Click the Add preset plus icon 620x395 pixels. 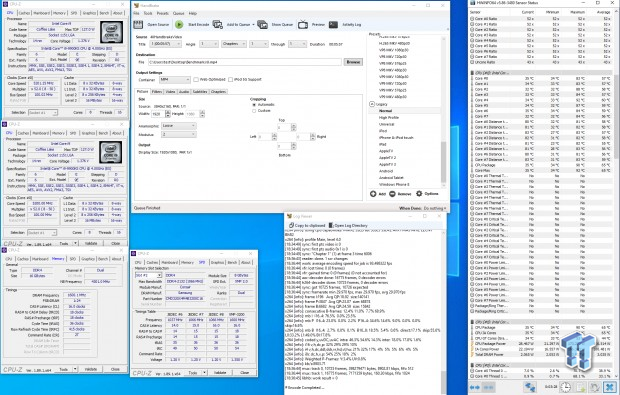pos(373,194)
